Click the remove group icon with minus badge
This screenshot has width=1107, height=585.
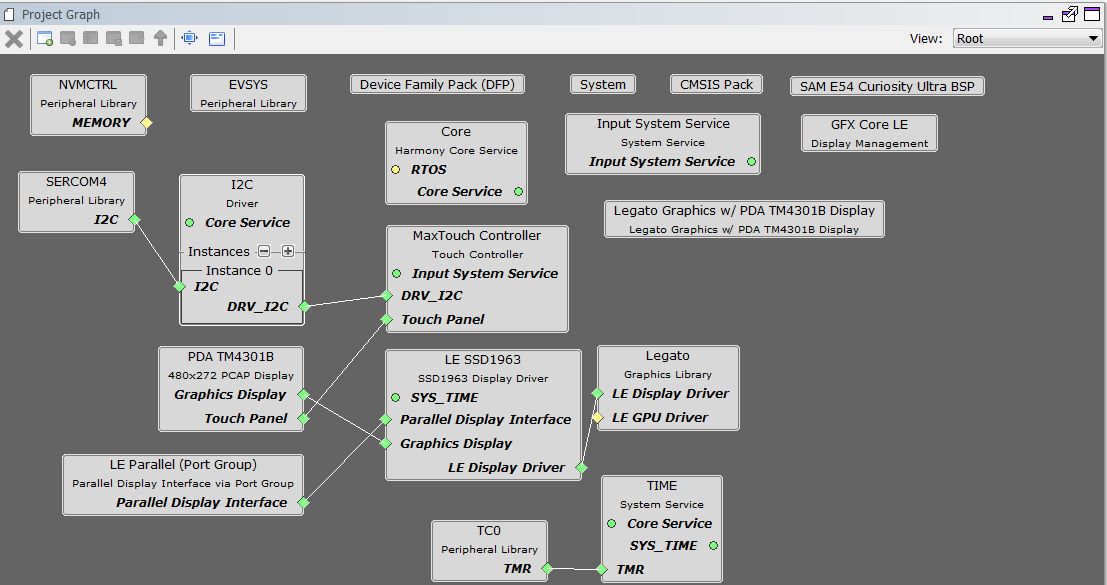68,39
